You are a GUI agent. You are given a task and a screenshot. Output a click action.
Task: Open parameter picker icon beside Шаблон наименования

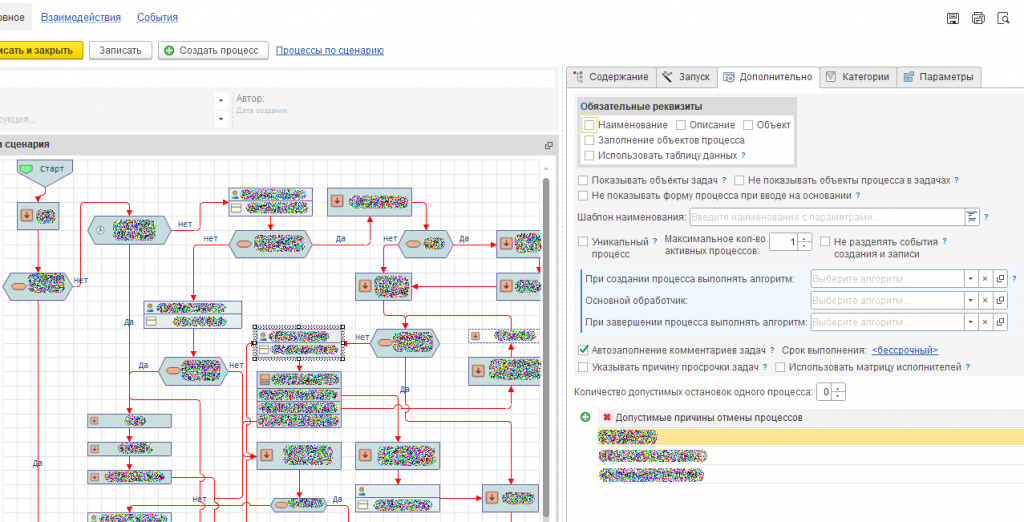point(970,216)
